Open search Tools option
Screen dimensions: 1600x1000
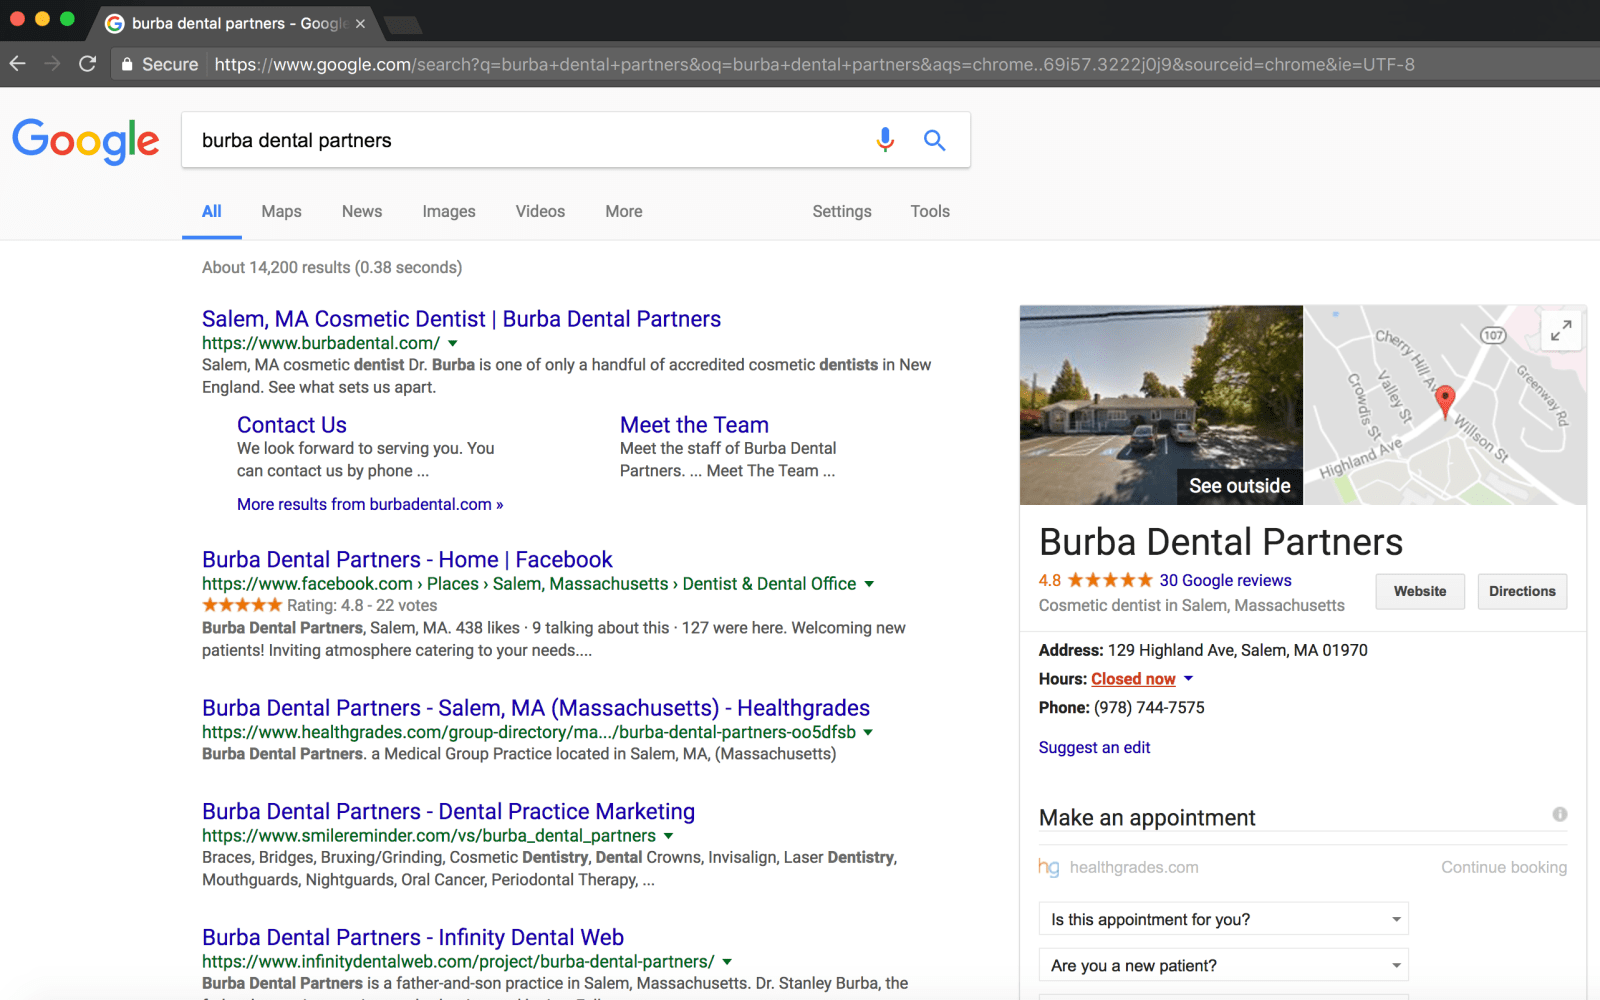tap(930, 212)
